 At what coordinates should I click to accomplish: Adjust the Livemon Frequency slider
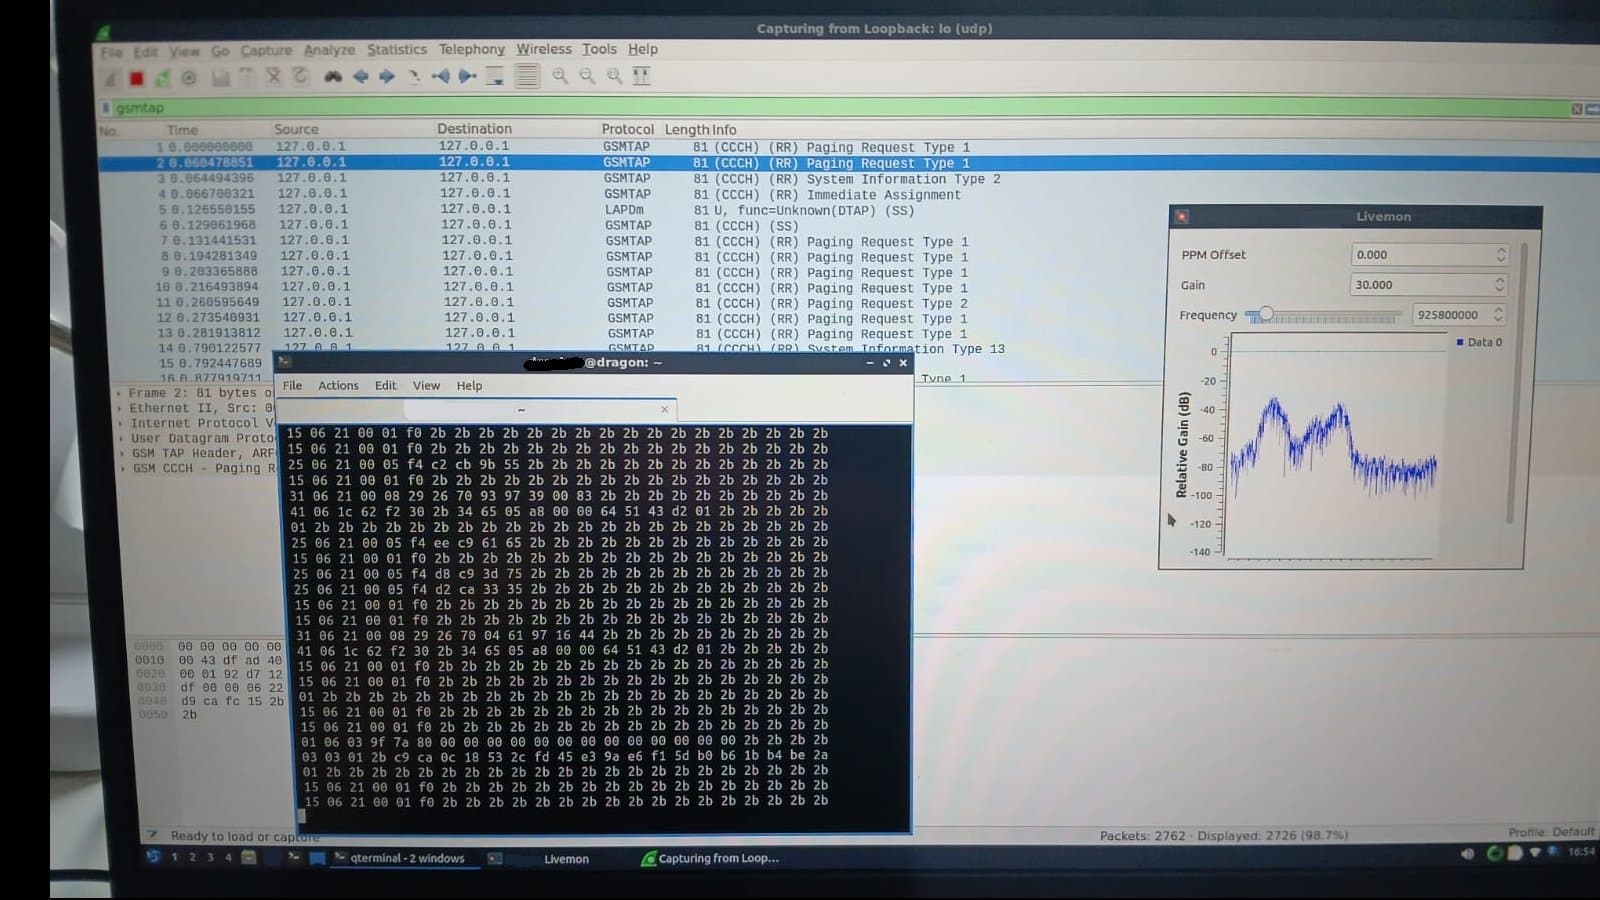(1266, 315)
